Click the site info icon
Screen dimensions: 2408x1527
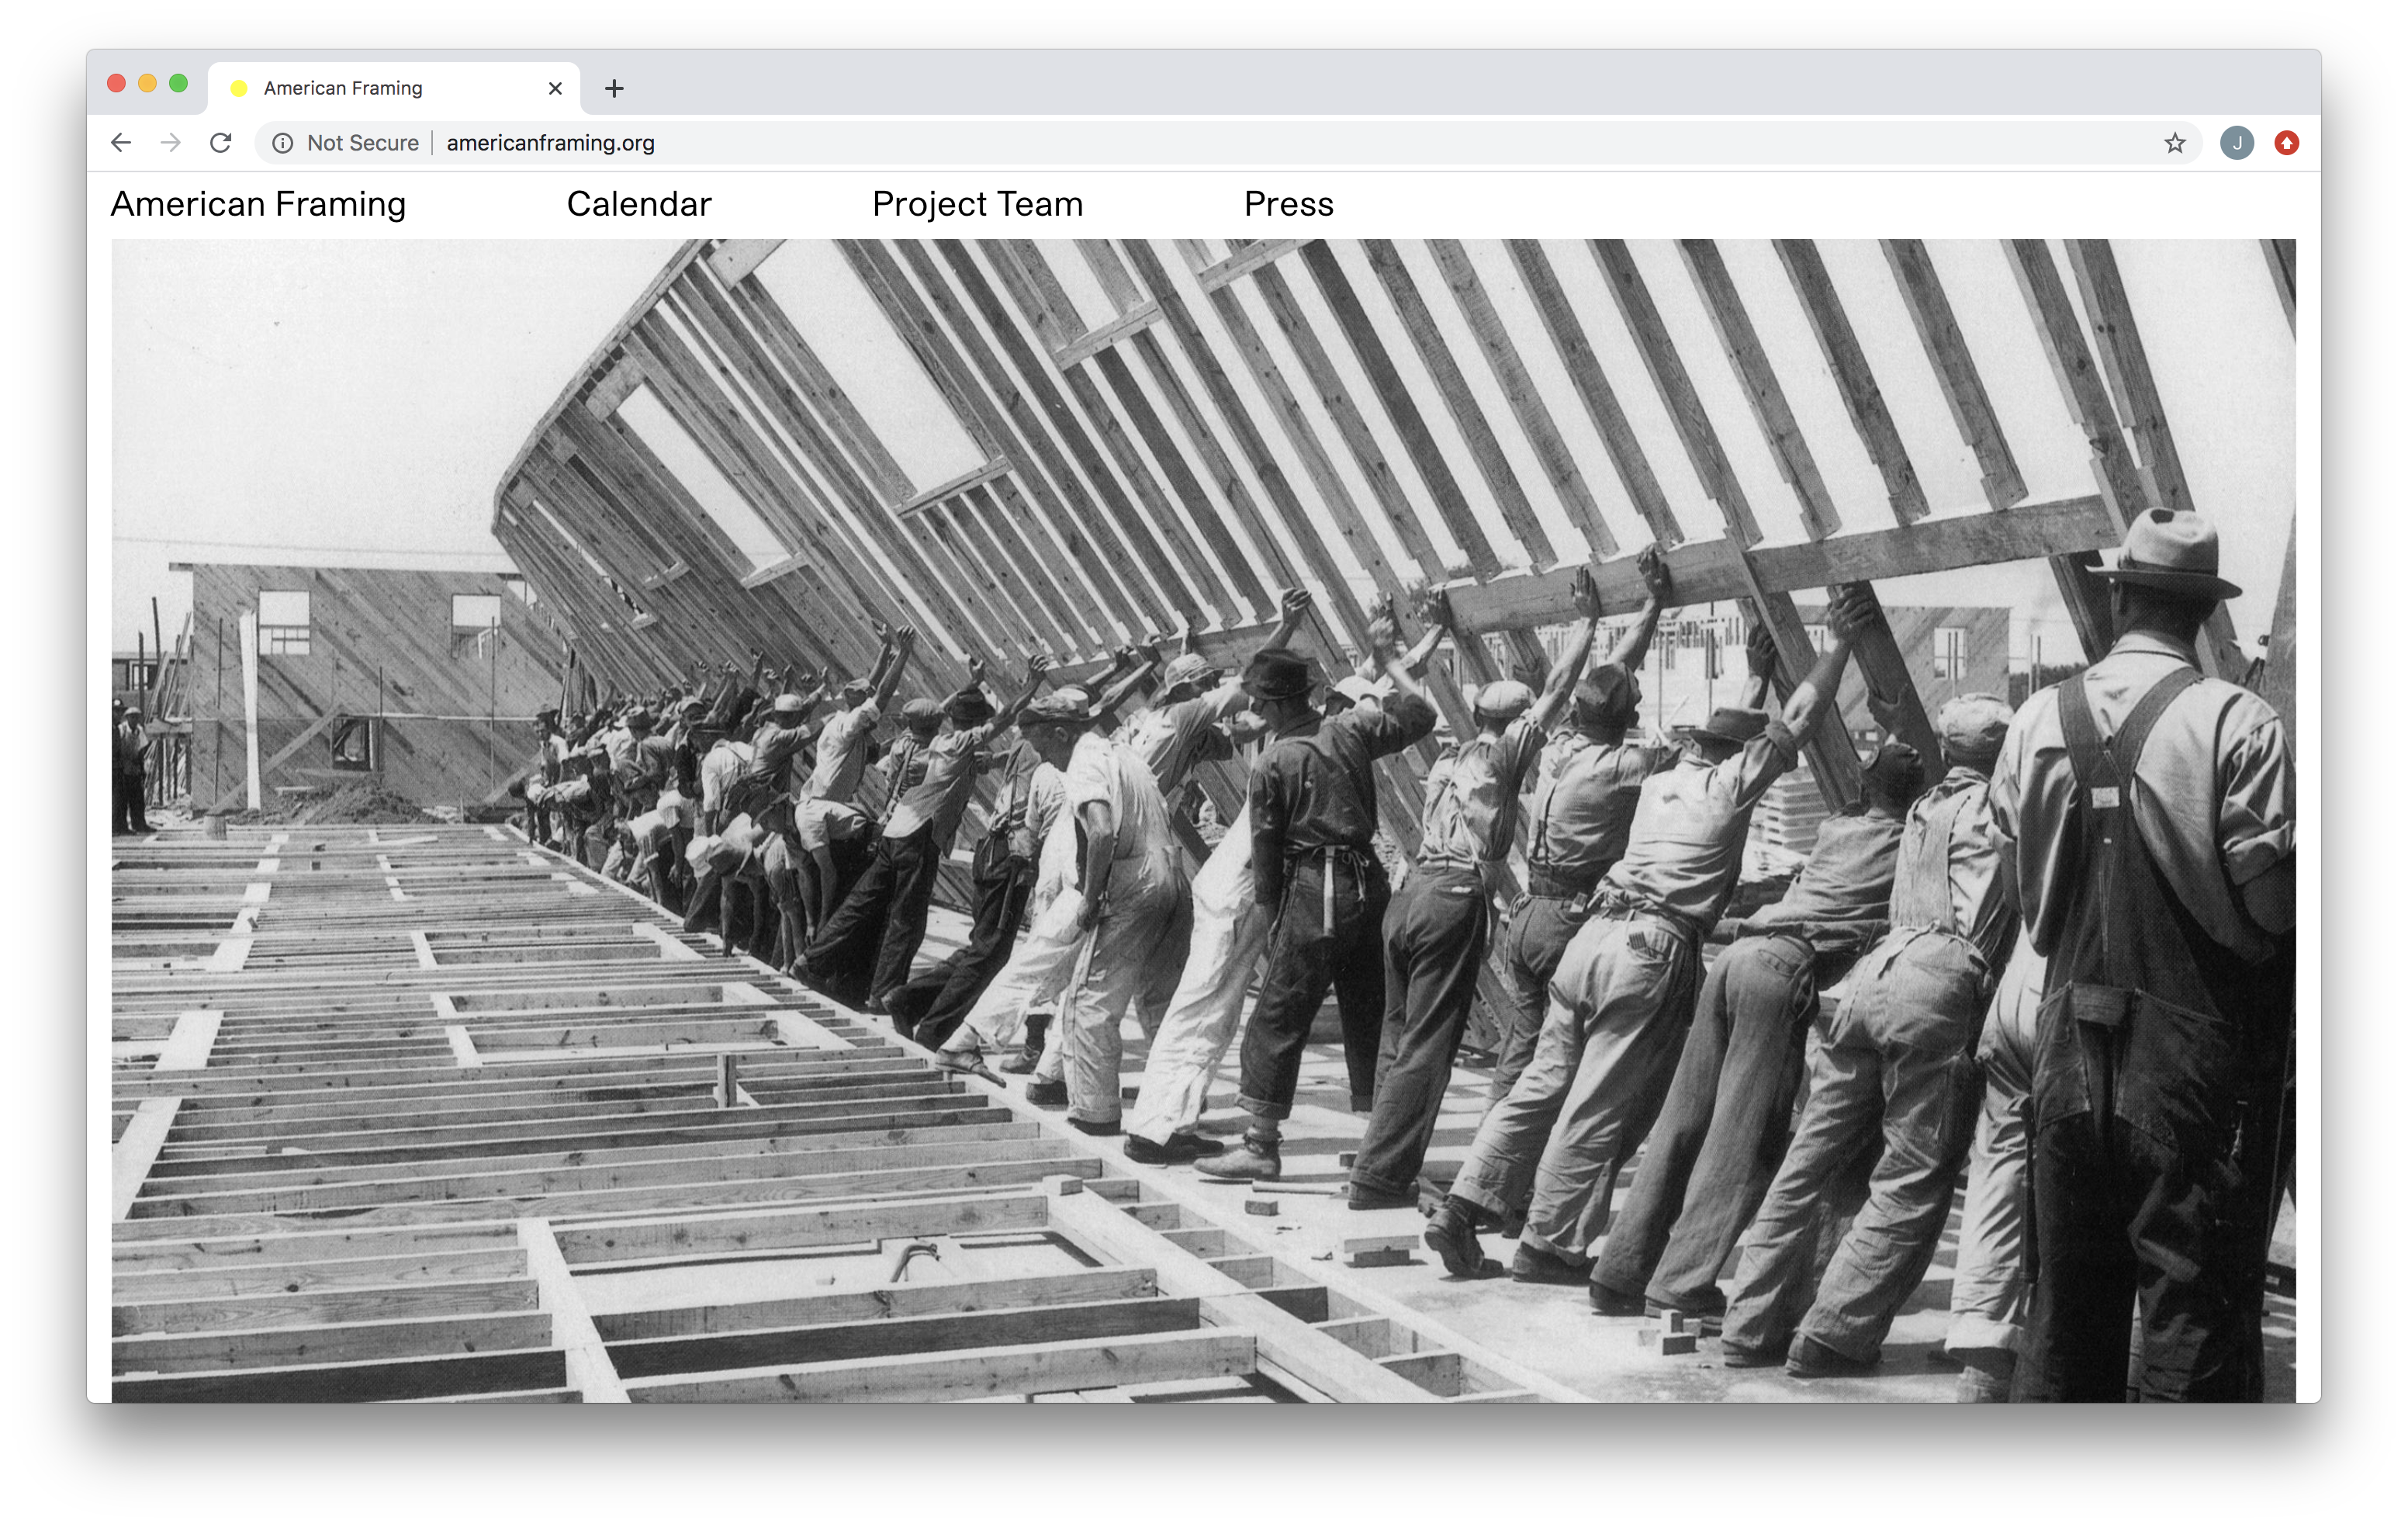point(283,143)
